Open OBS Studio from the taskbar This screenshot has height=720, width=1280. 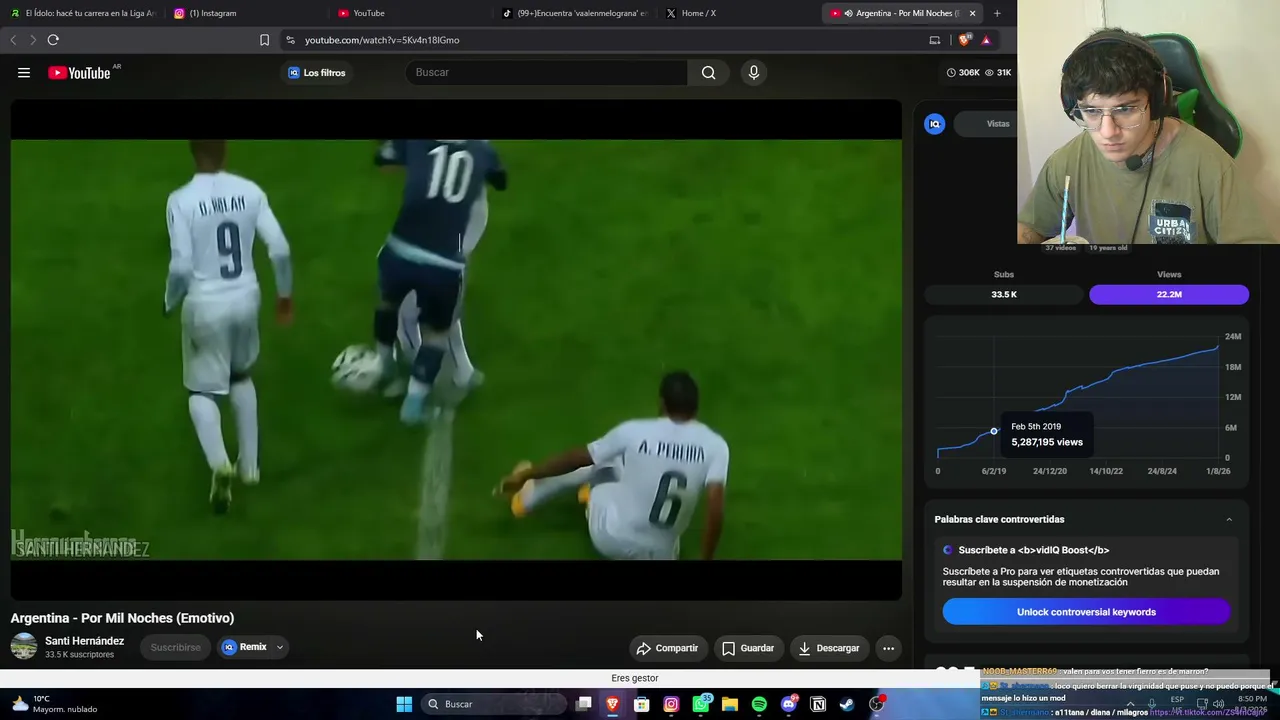[x=877, y=704]
